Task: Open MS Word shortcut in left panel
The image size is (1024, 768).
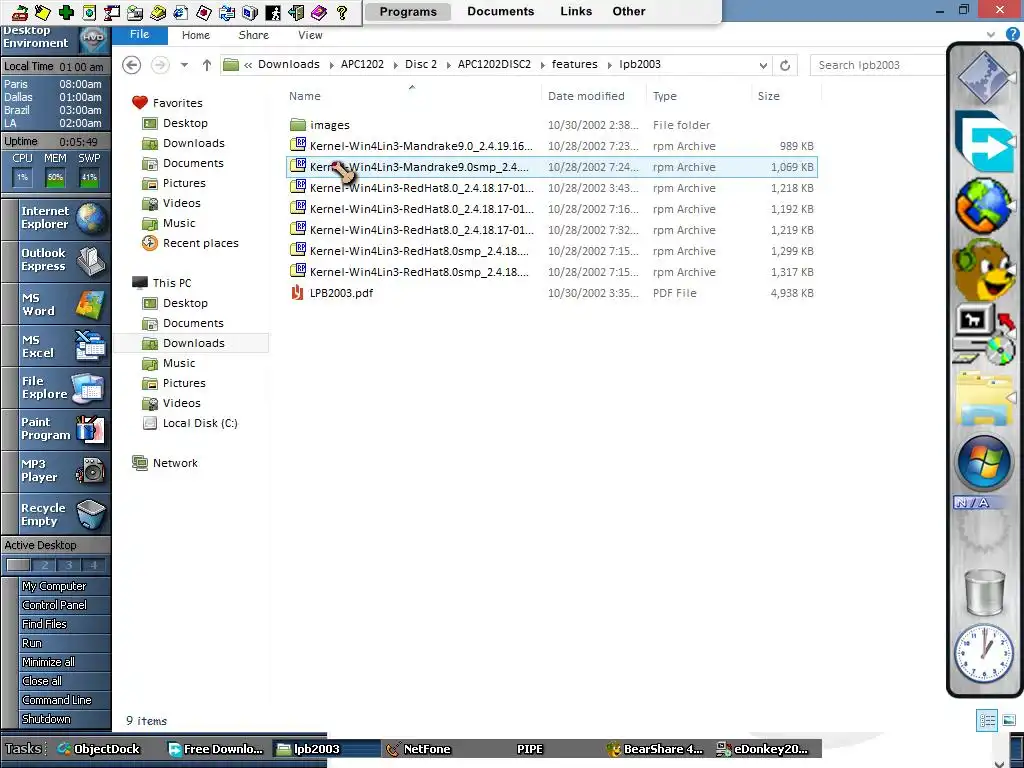Action: coord(56,304)
